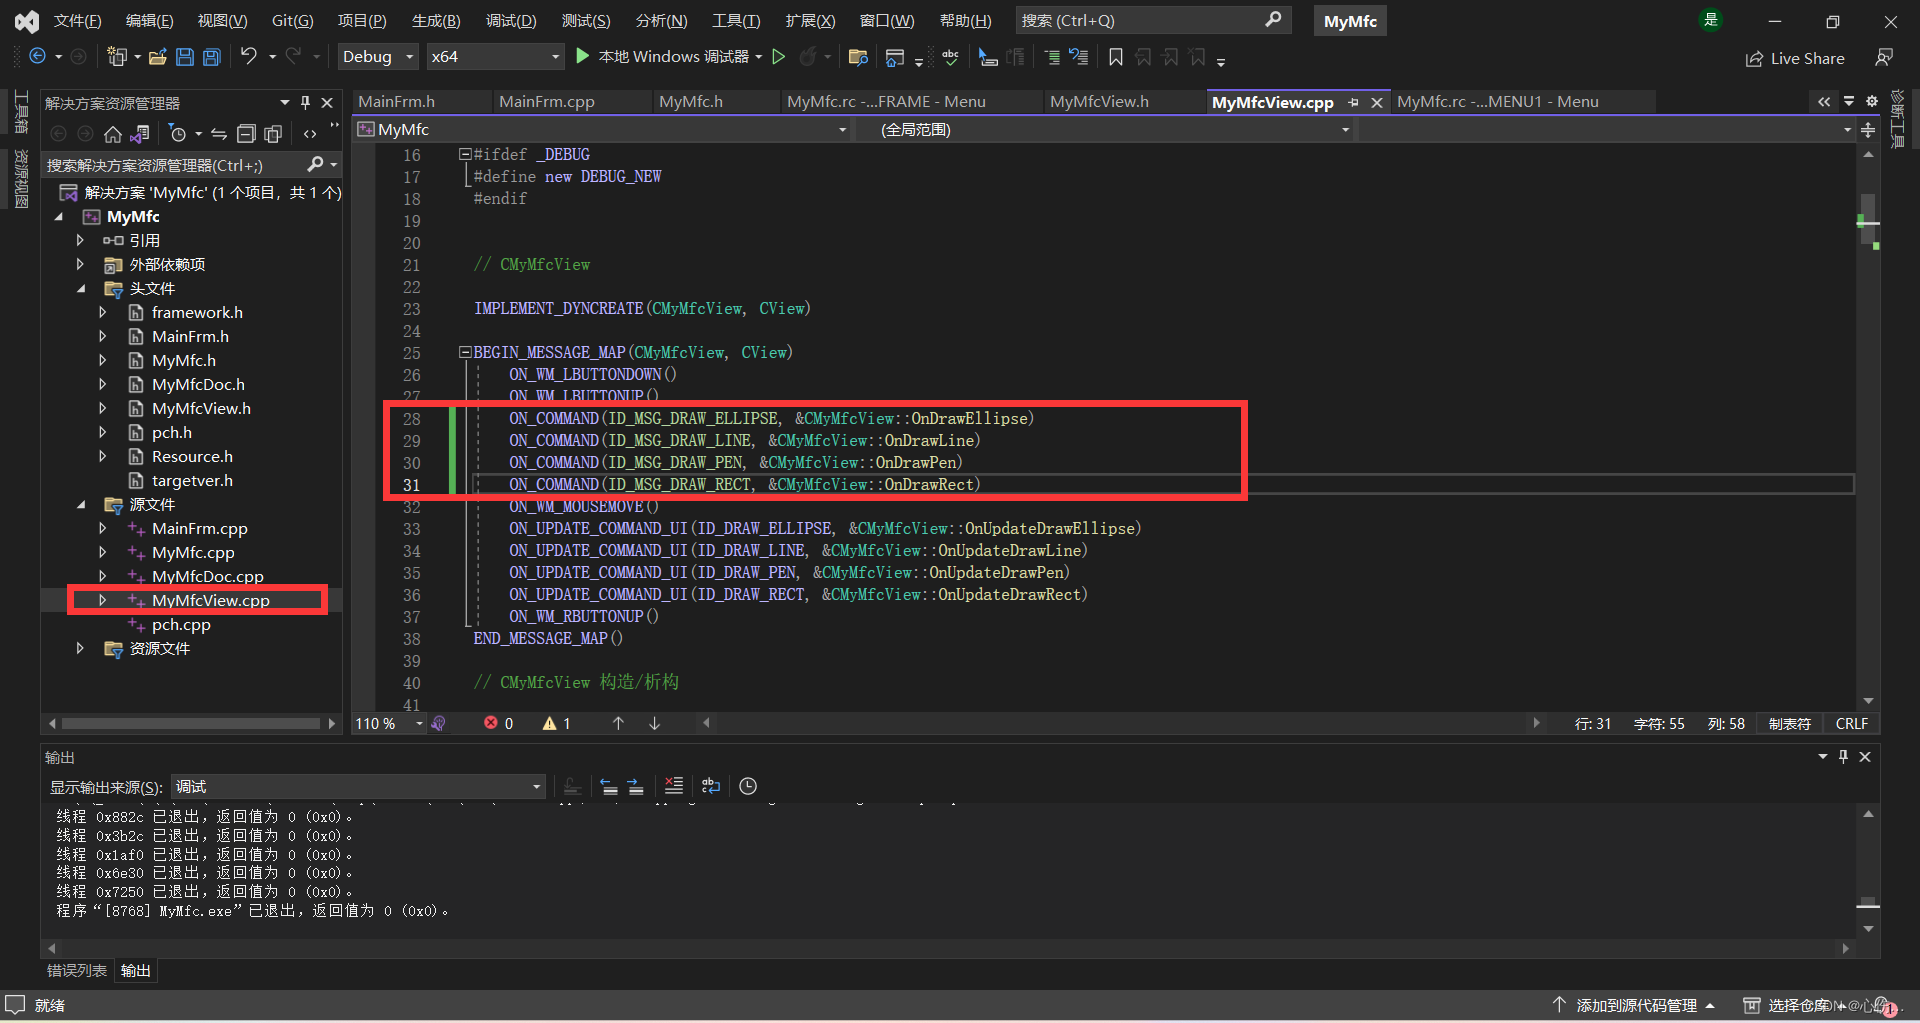
Task: Open output source 调试 combo box
Action: tap(358, 787)
